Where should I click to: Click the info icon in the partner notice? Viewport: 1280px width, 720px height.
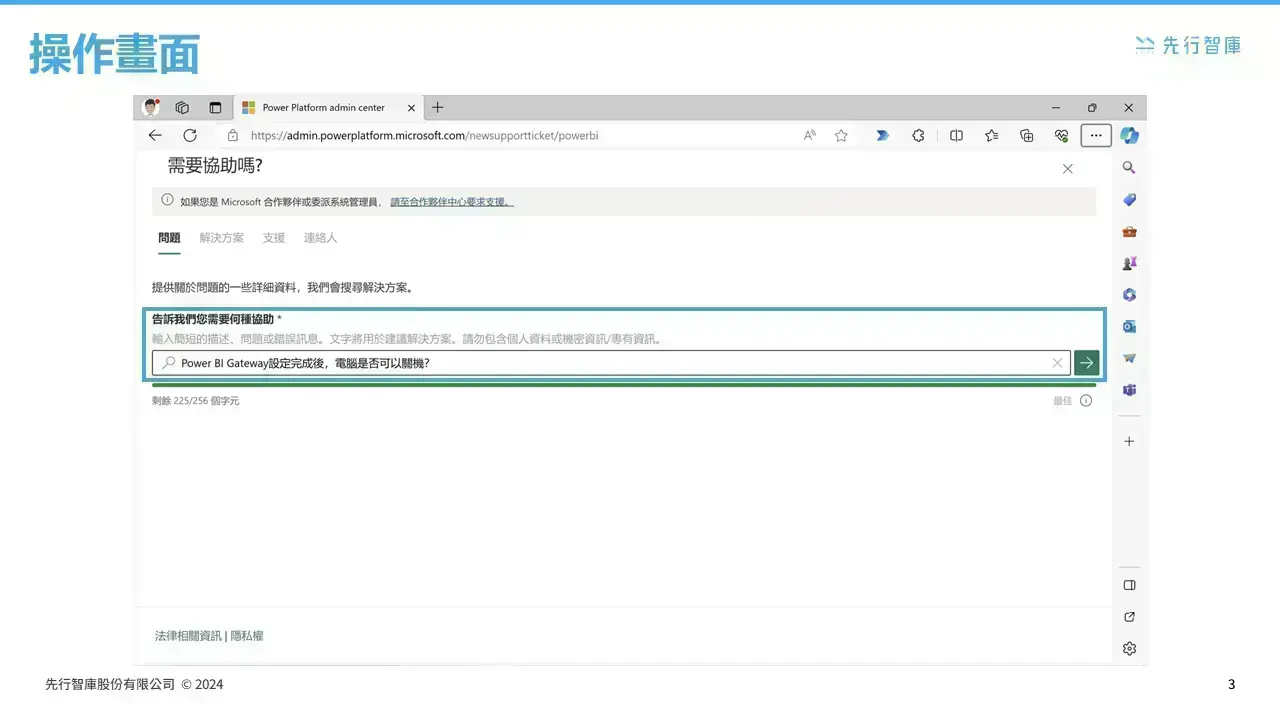(167, 201)
